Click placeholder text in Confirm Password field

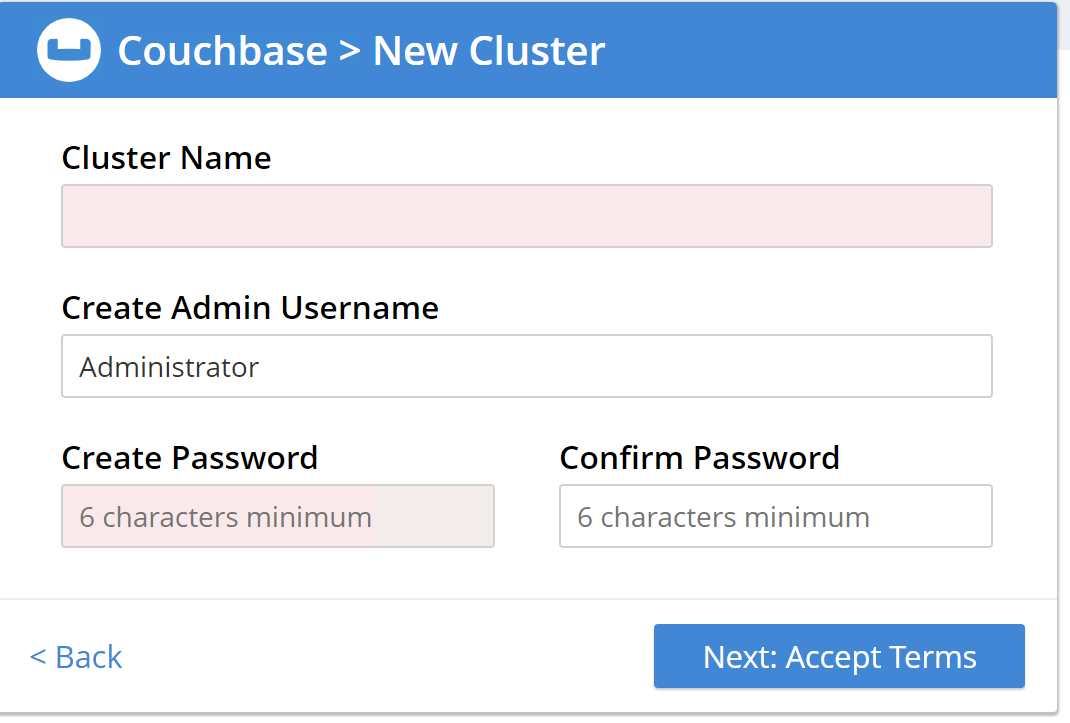click(723, 517)
